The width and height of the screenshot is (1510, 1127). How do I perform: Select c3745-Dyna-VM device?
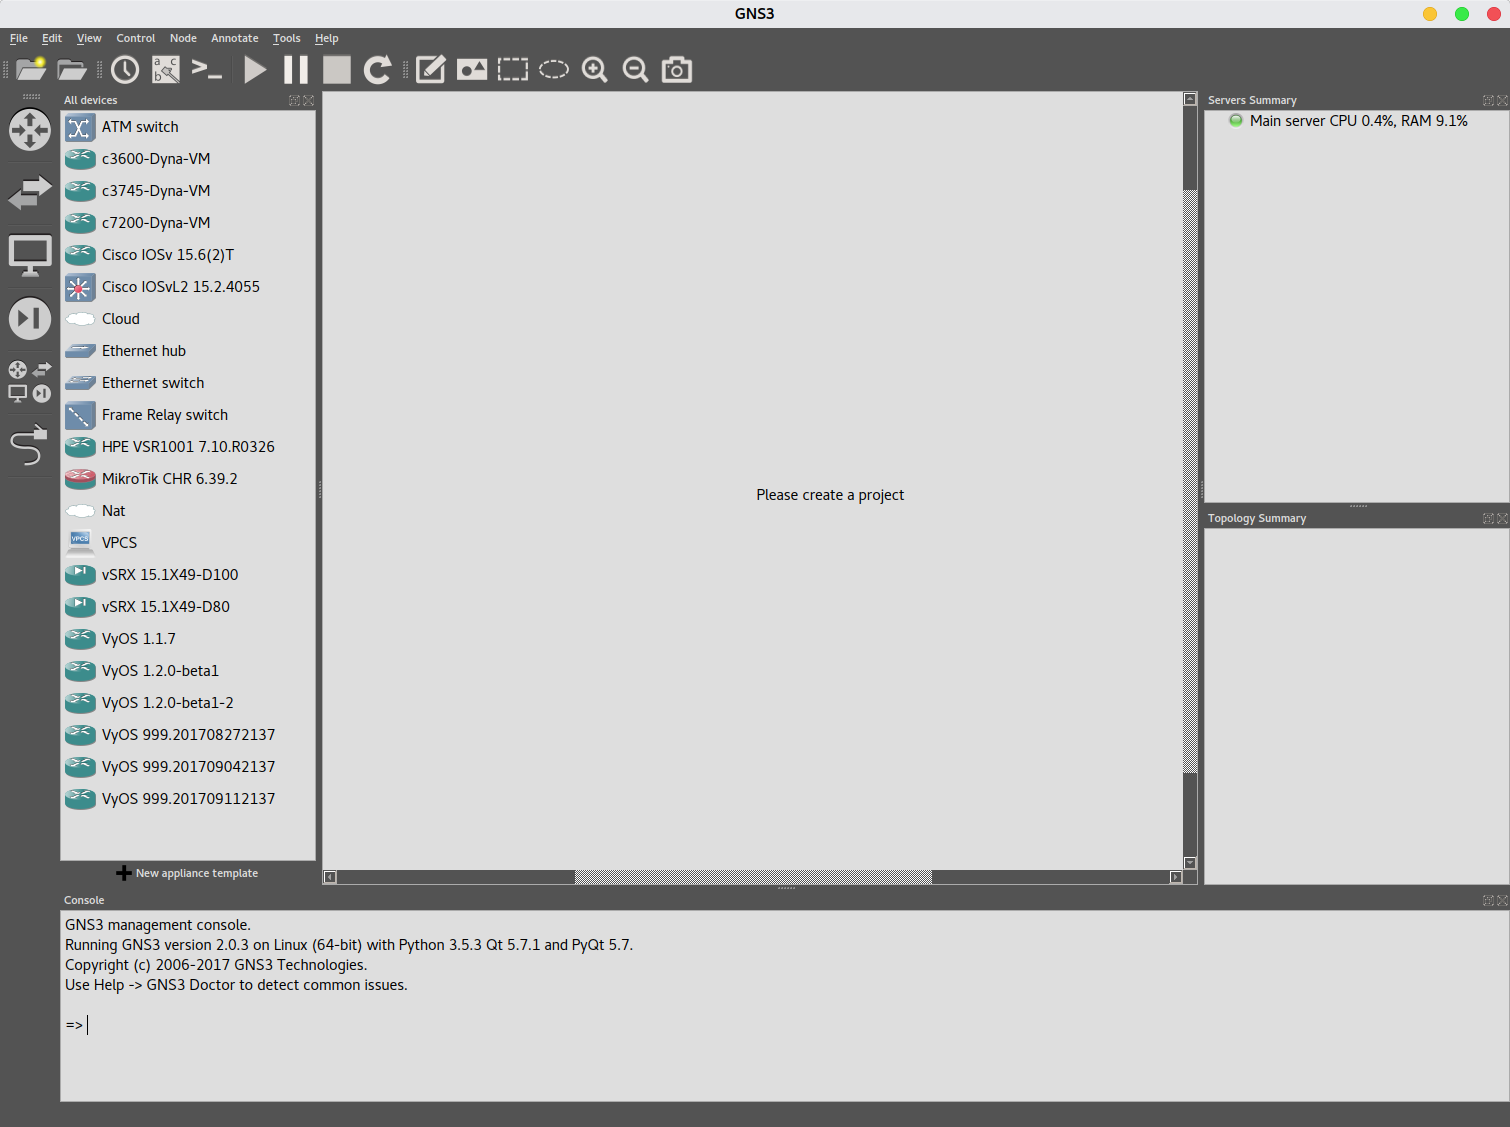pyautogui.click(x=188, y=191)
